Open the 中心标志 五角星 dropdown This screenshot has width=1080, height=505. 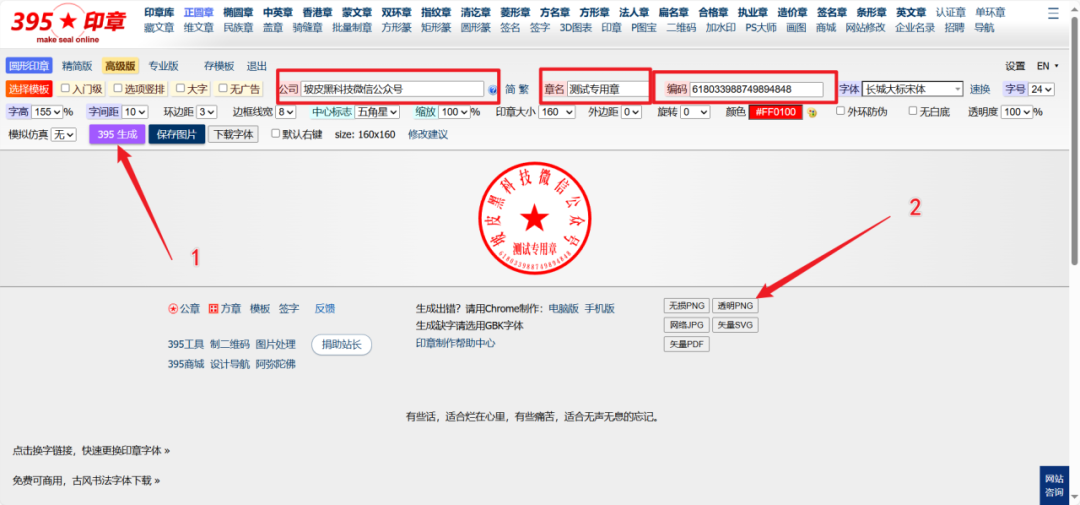(377, 112)
